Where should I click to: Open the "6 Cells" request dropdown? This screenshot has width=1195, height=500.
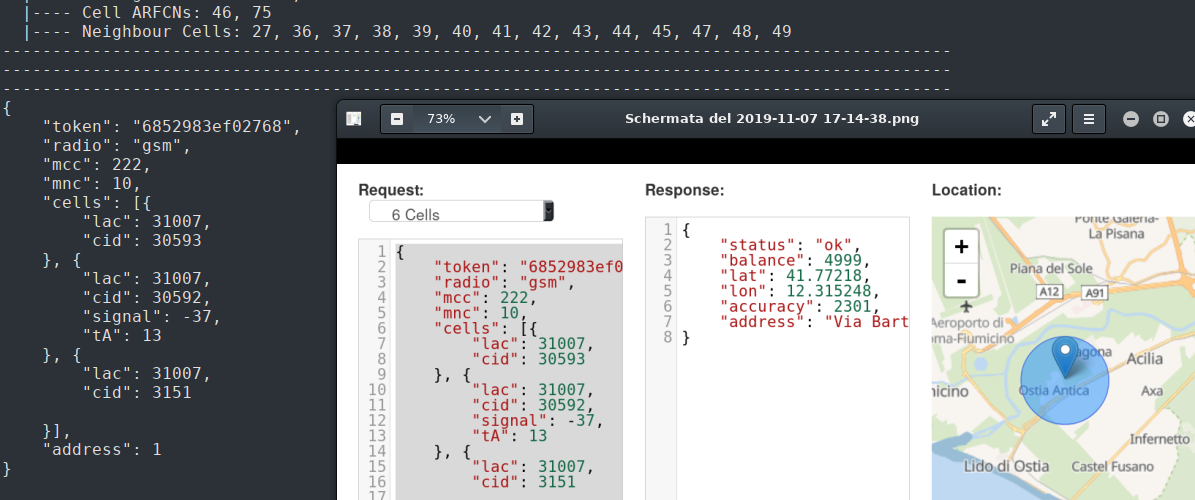click(461, 212)
